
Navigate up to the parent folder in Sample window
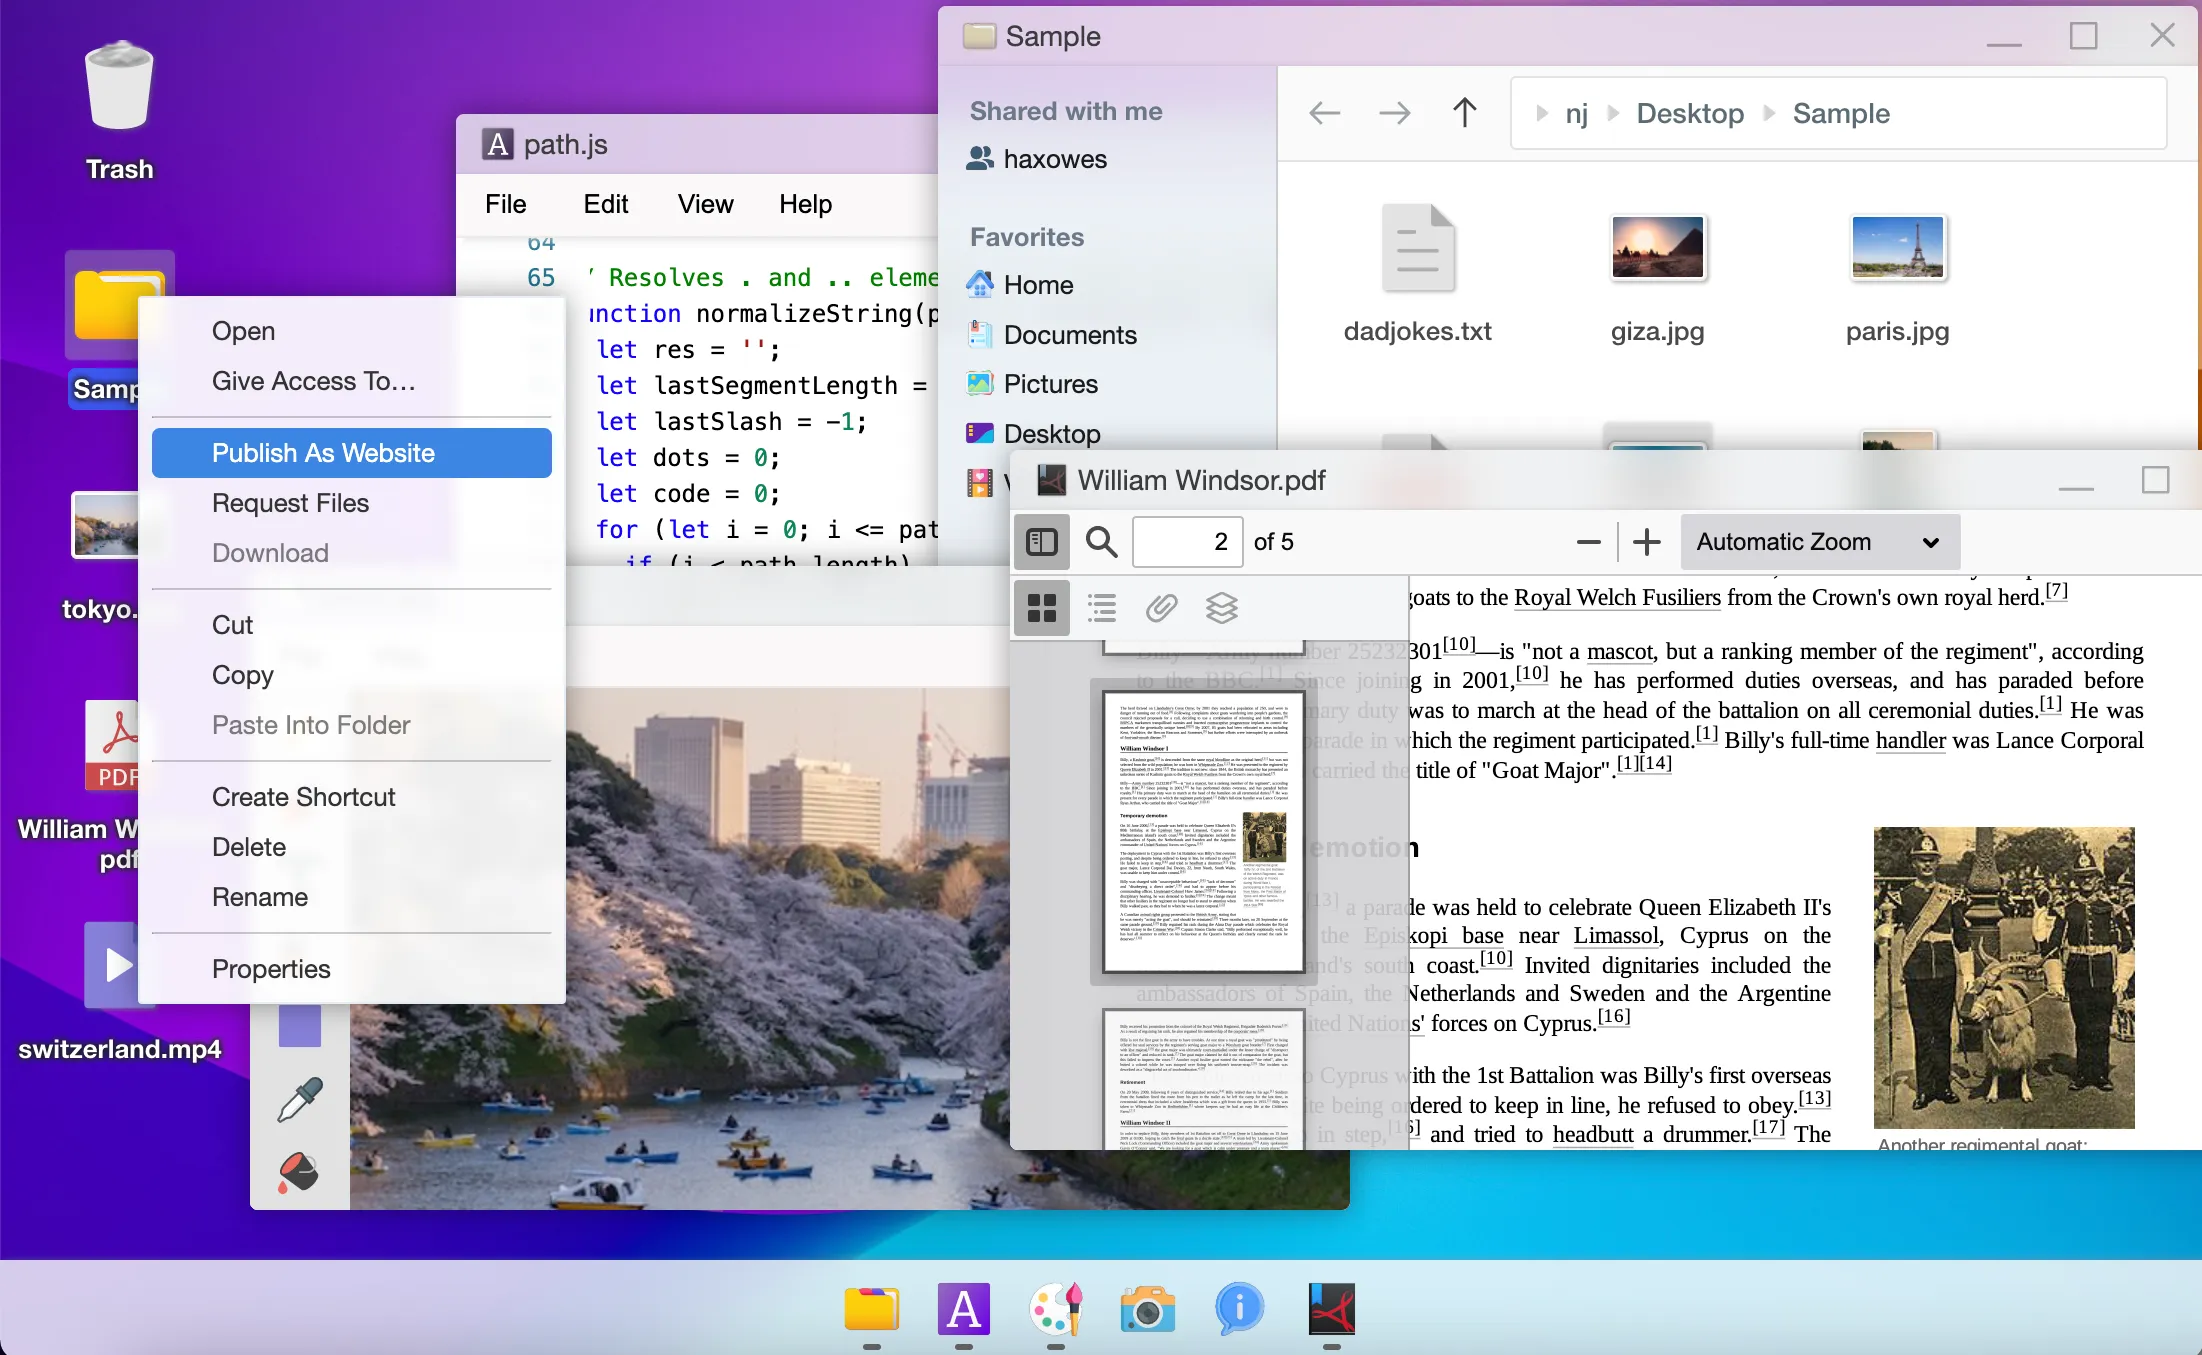[x=1464, y=112]
